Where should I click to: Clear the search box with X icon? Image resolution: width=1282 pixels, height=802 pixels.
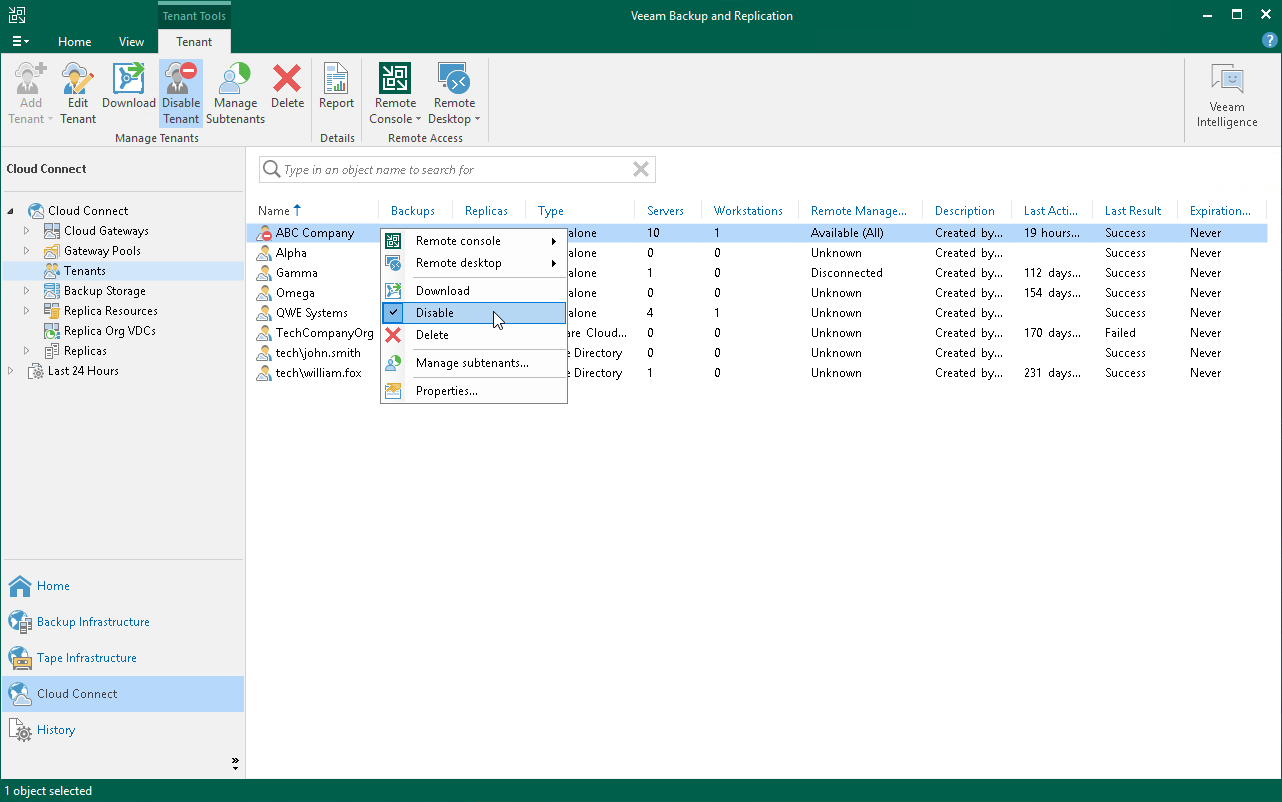coord(641,170)
